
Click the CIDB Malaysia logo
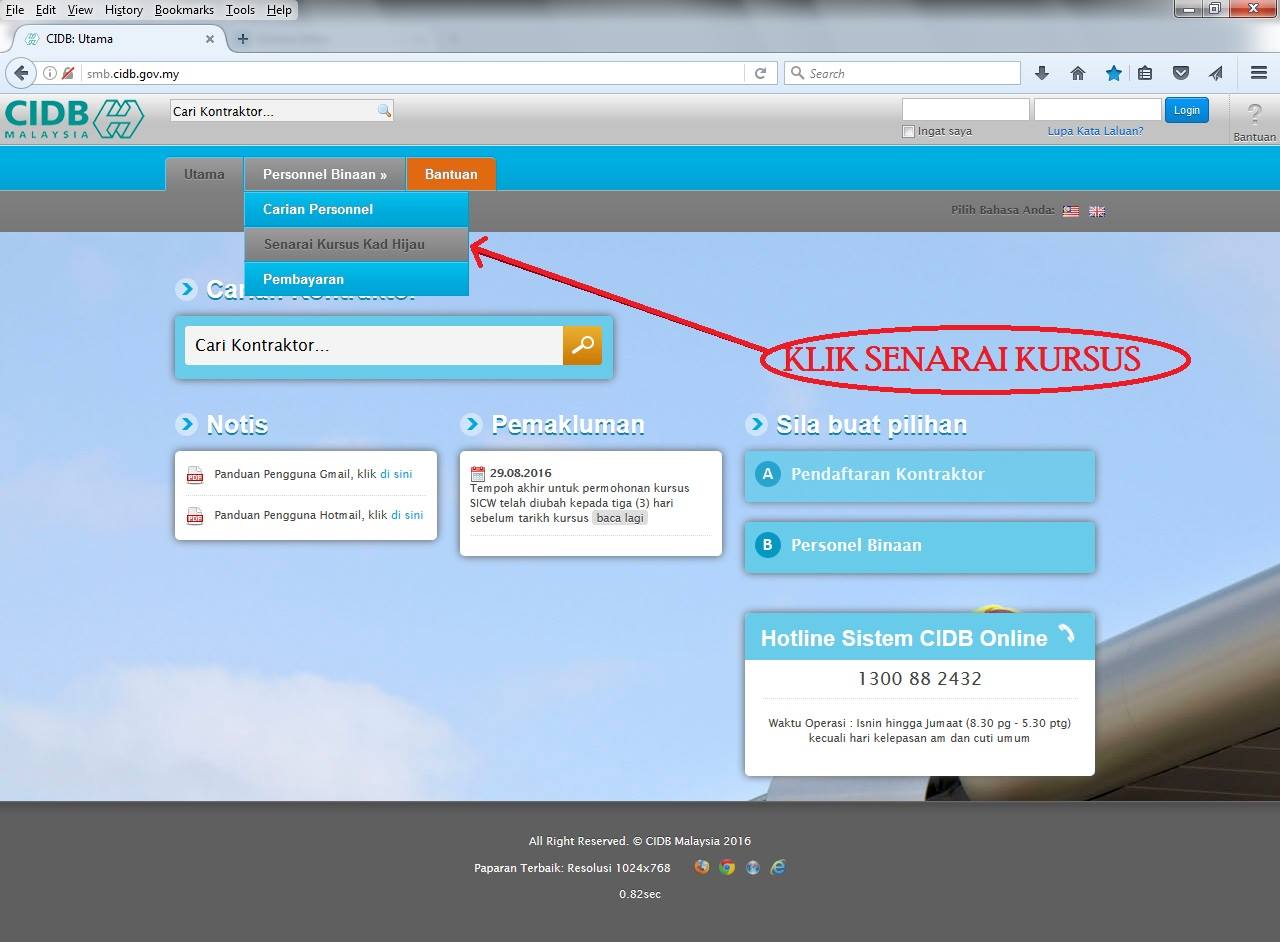pos(74,119)
